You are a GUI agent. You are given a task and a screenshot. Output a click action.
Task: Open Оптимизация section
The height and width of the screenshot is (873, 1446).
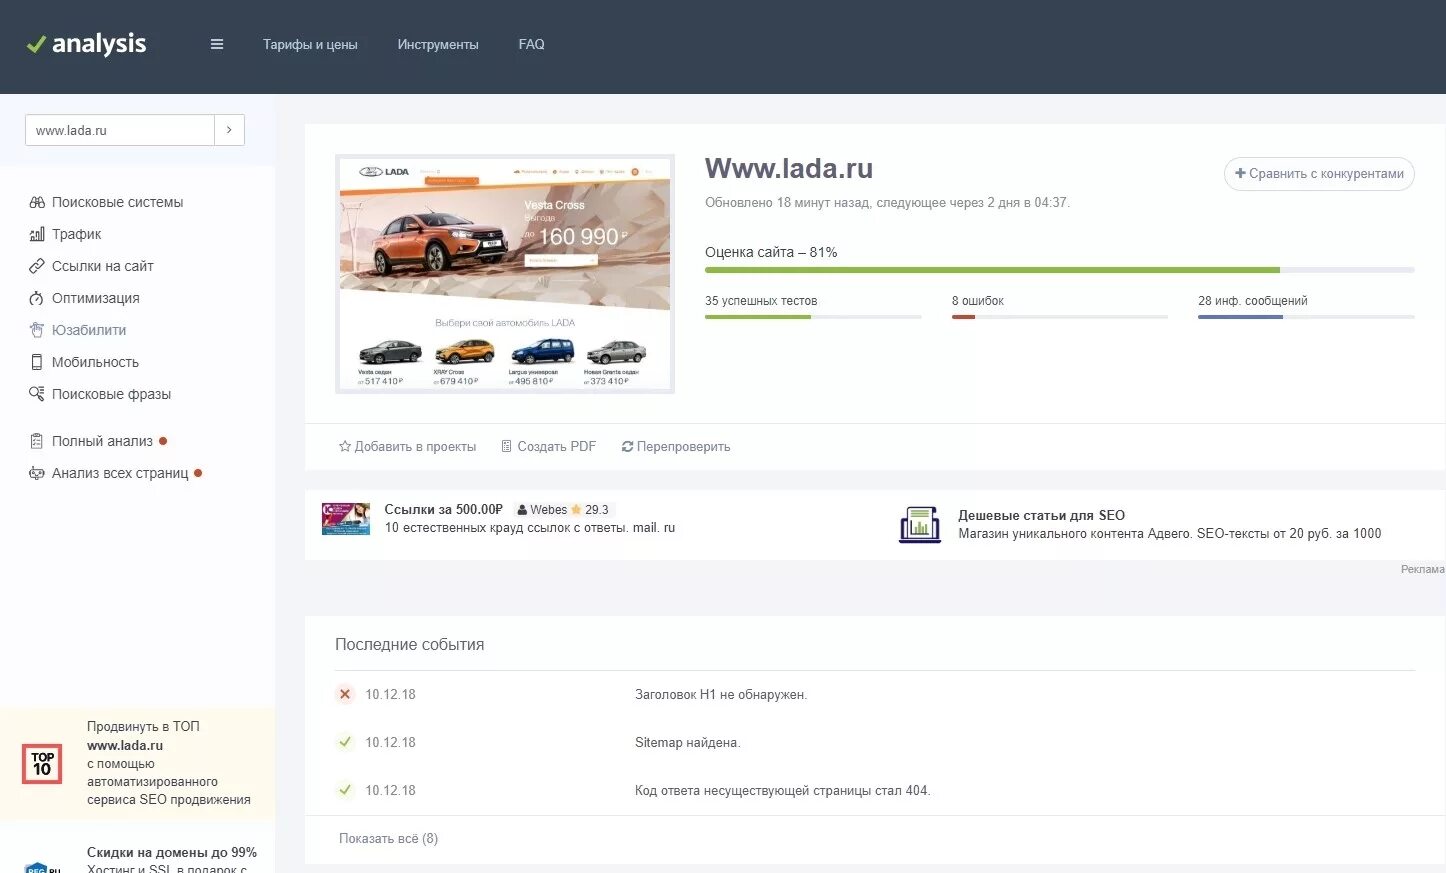(96, 298)
